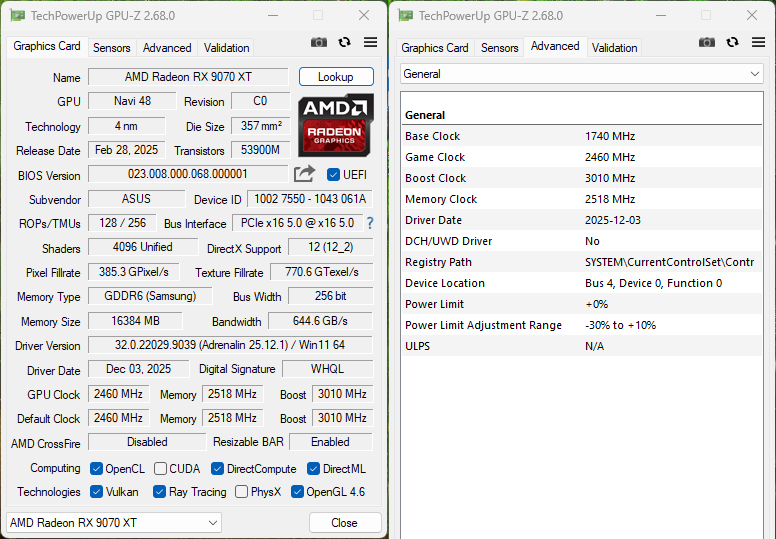Viewport: 776px width, 539px height.
Task: Open the AMD Radeon RX 9070 XT GPU selector dropdown
Action: tap(114, 523)
